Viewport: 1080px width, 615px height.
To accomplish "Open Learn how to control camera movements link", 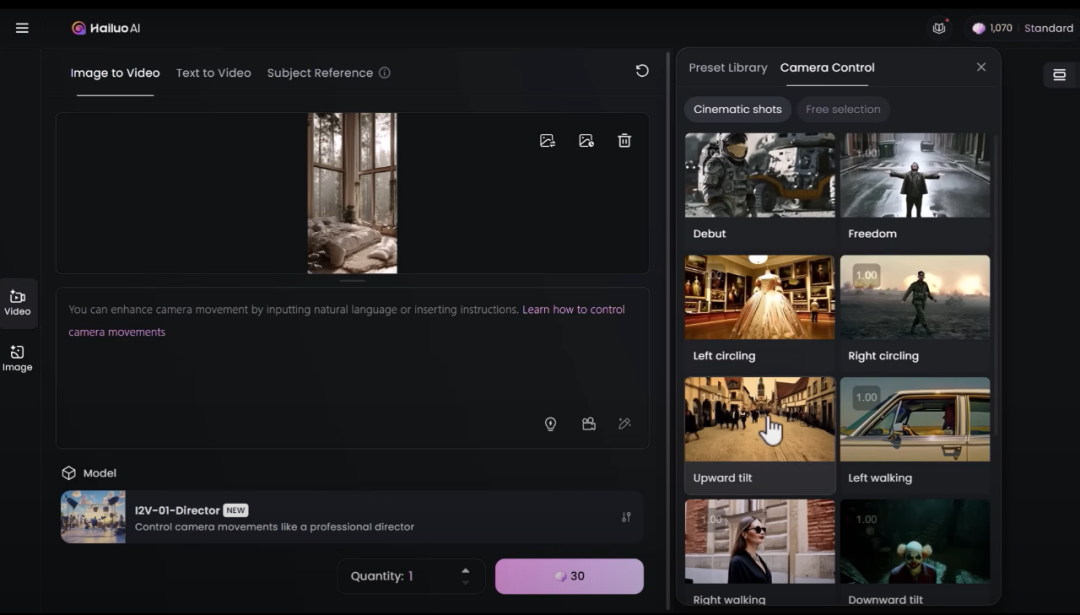I will (573, 310).
